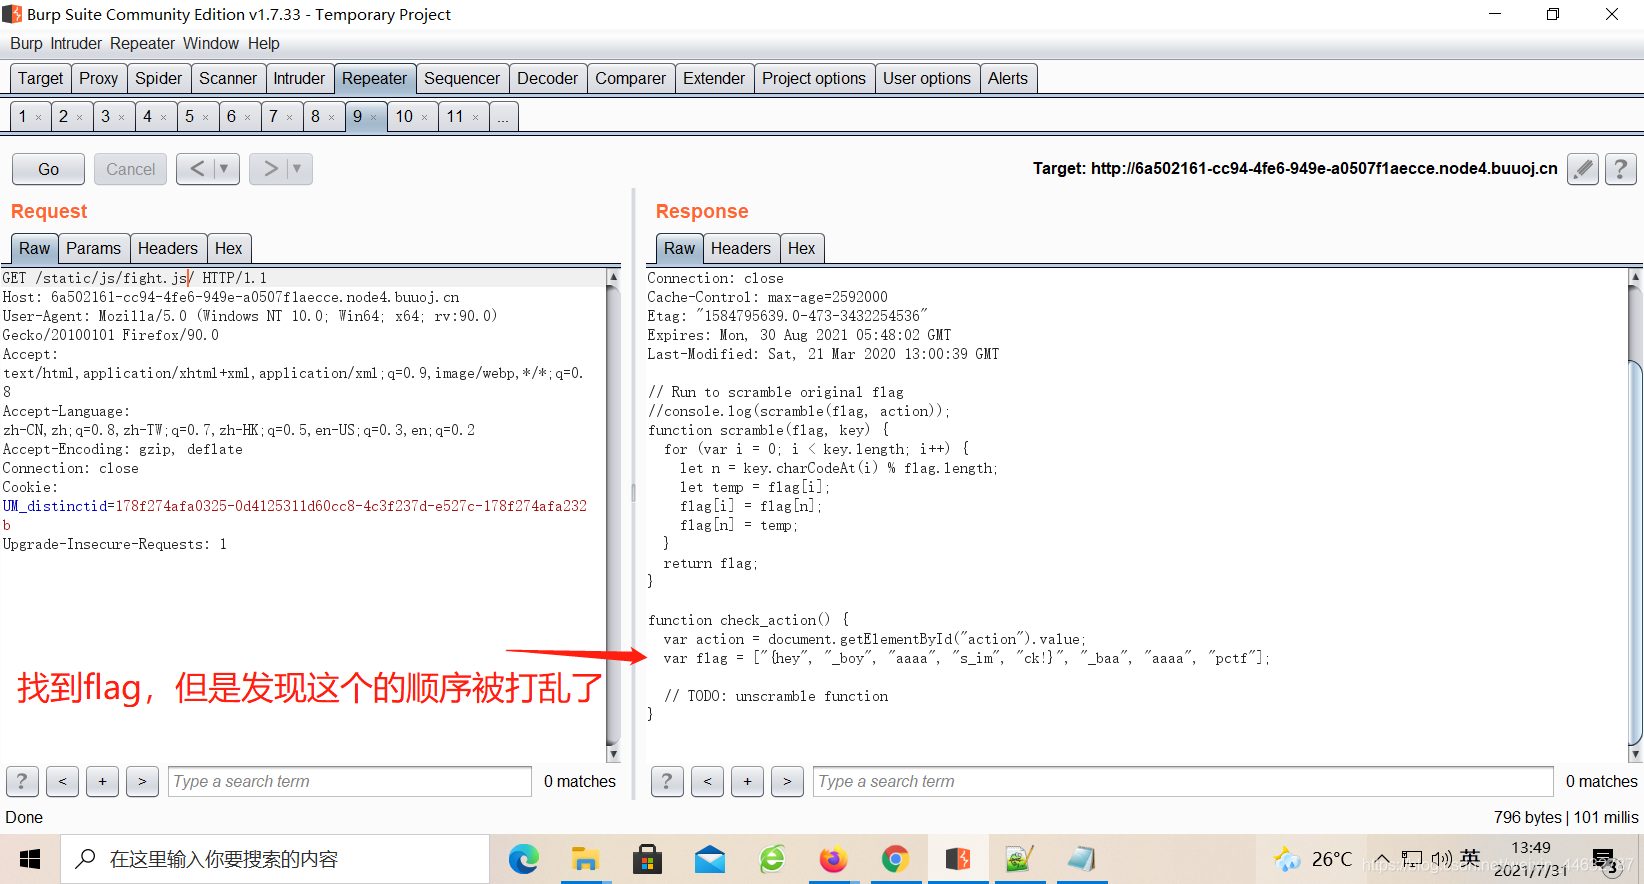This screenshot has height=884, width=1644.
Task: Go forward to next request in history
Action: pos(270,169)
